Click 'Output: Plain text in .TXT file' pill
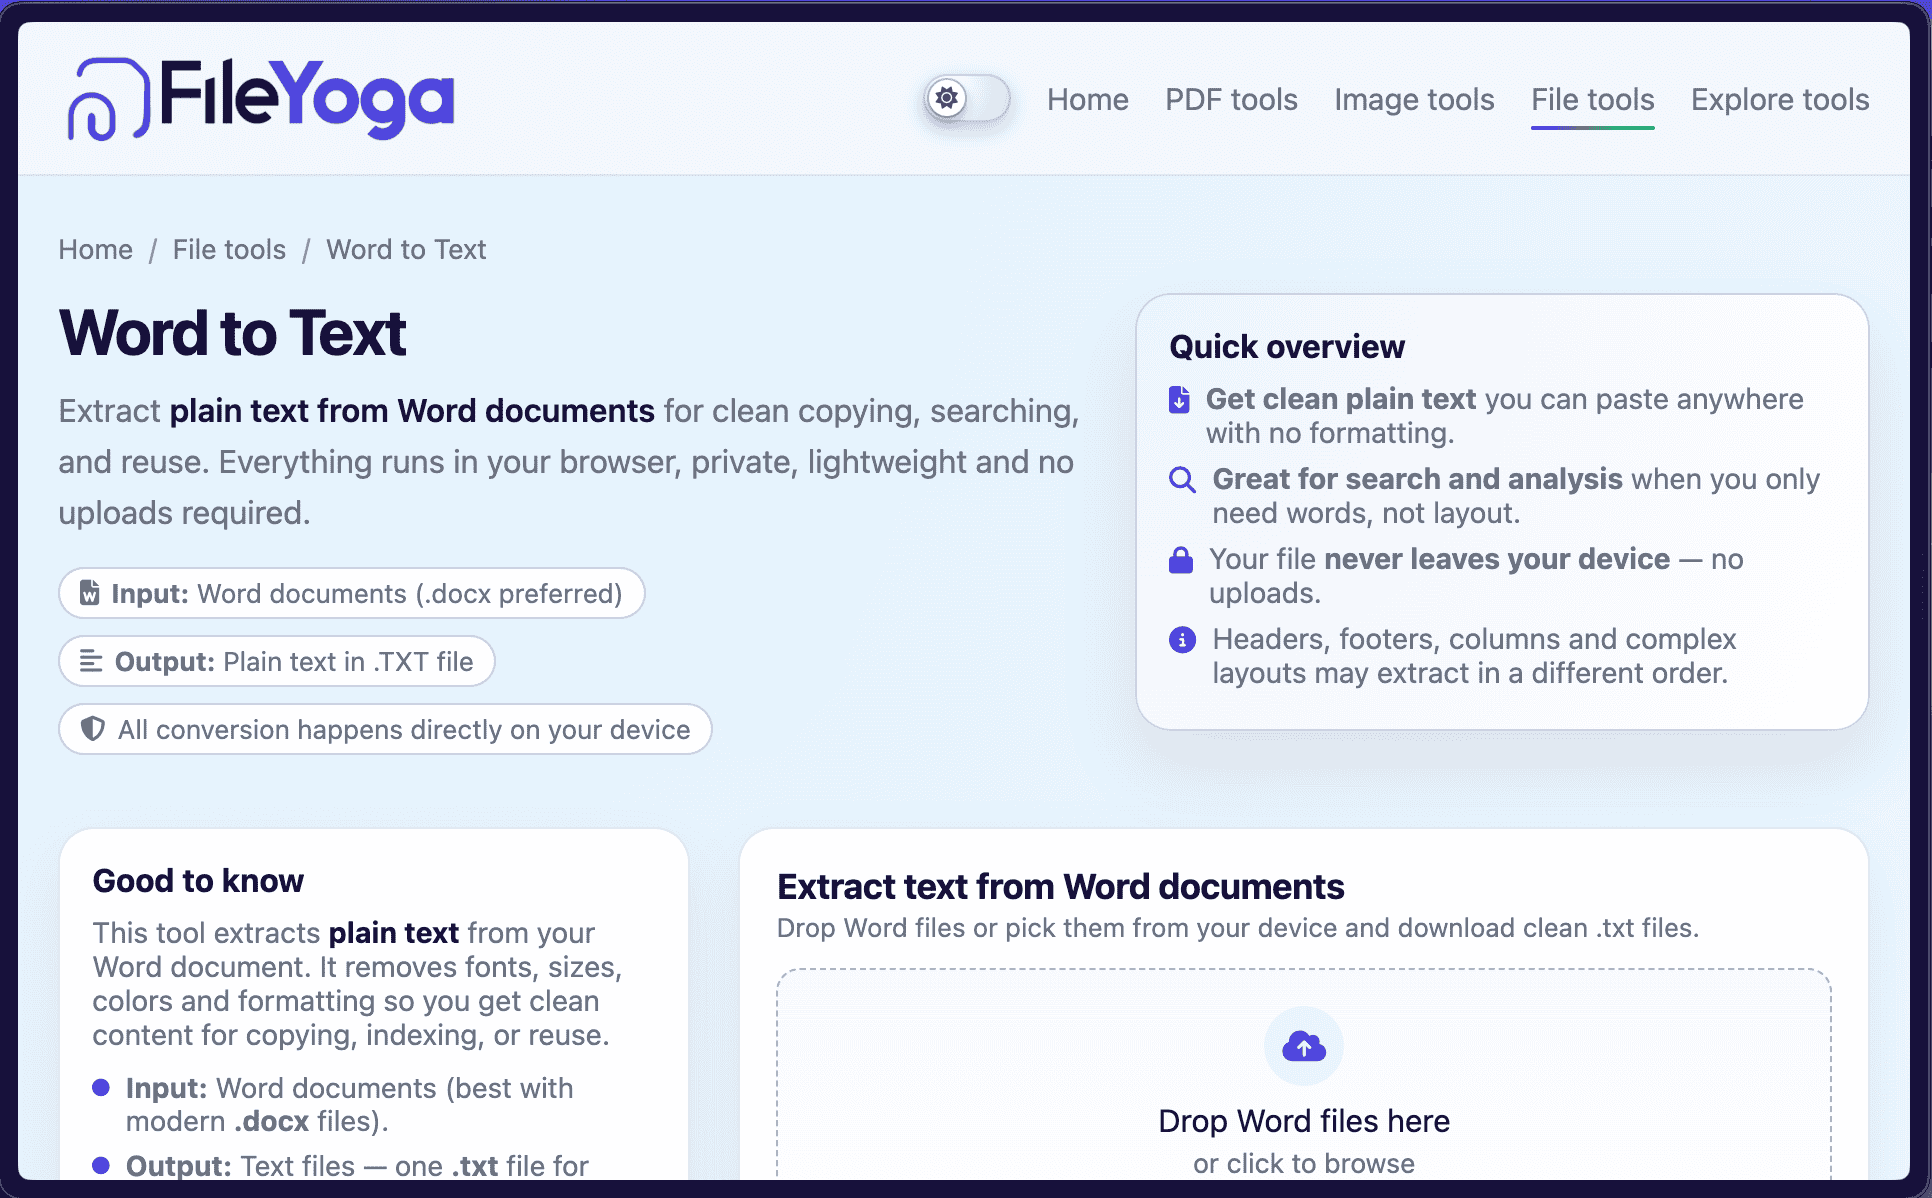This screenshot has width=1932, height=1198. pos(277,661)
